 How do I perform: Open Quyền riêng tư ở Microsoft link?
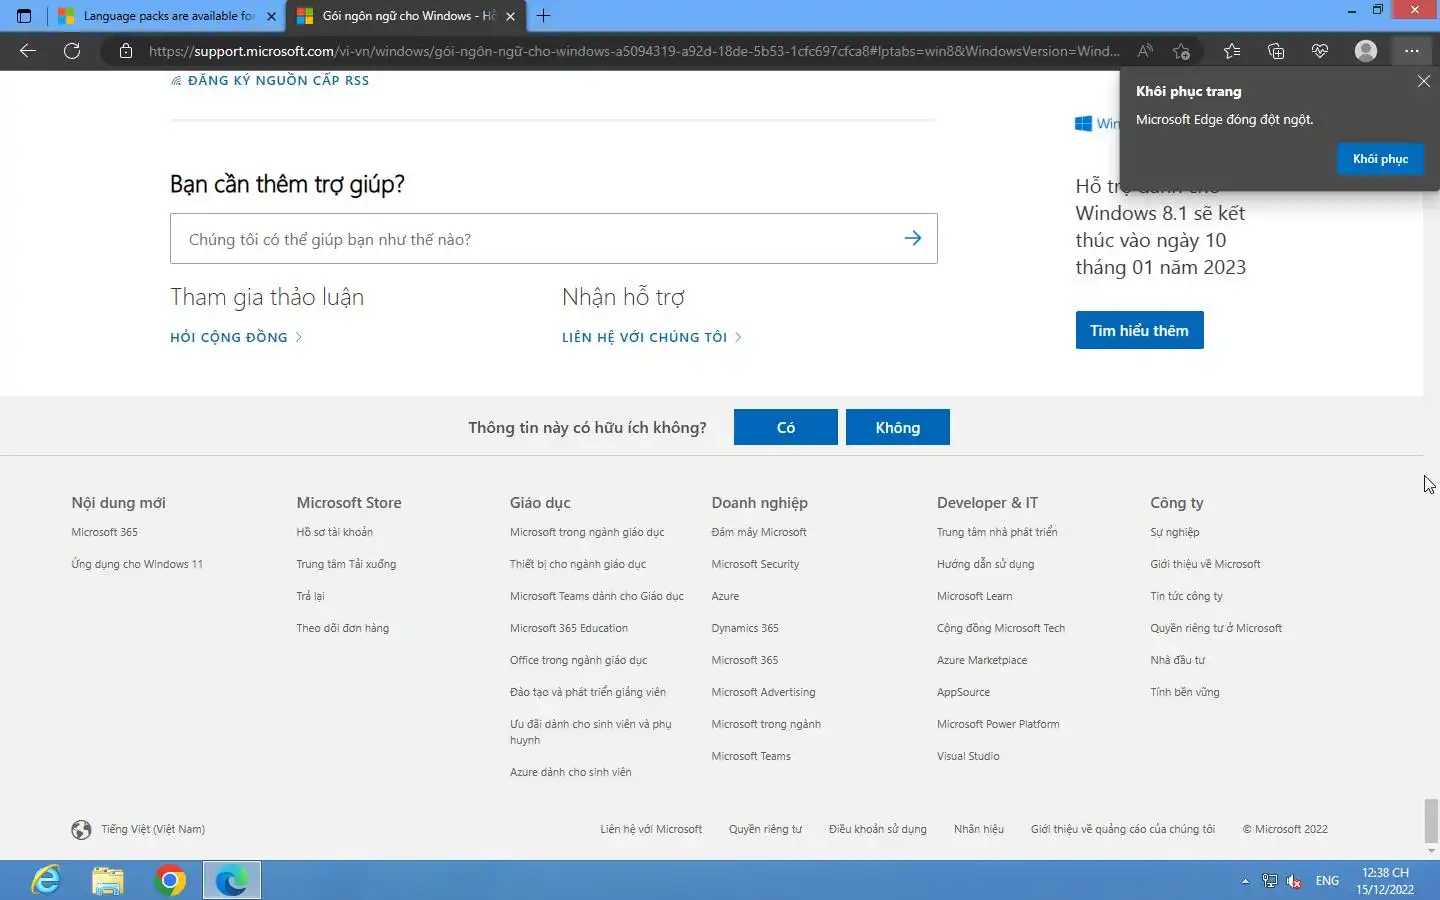[x=1216, y=628]
